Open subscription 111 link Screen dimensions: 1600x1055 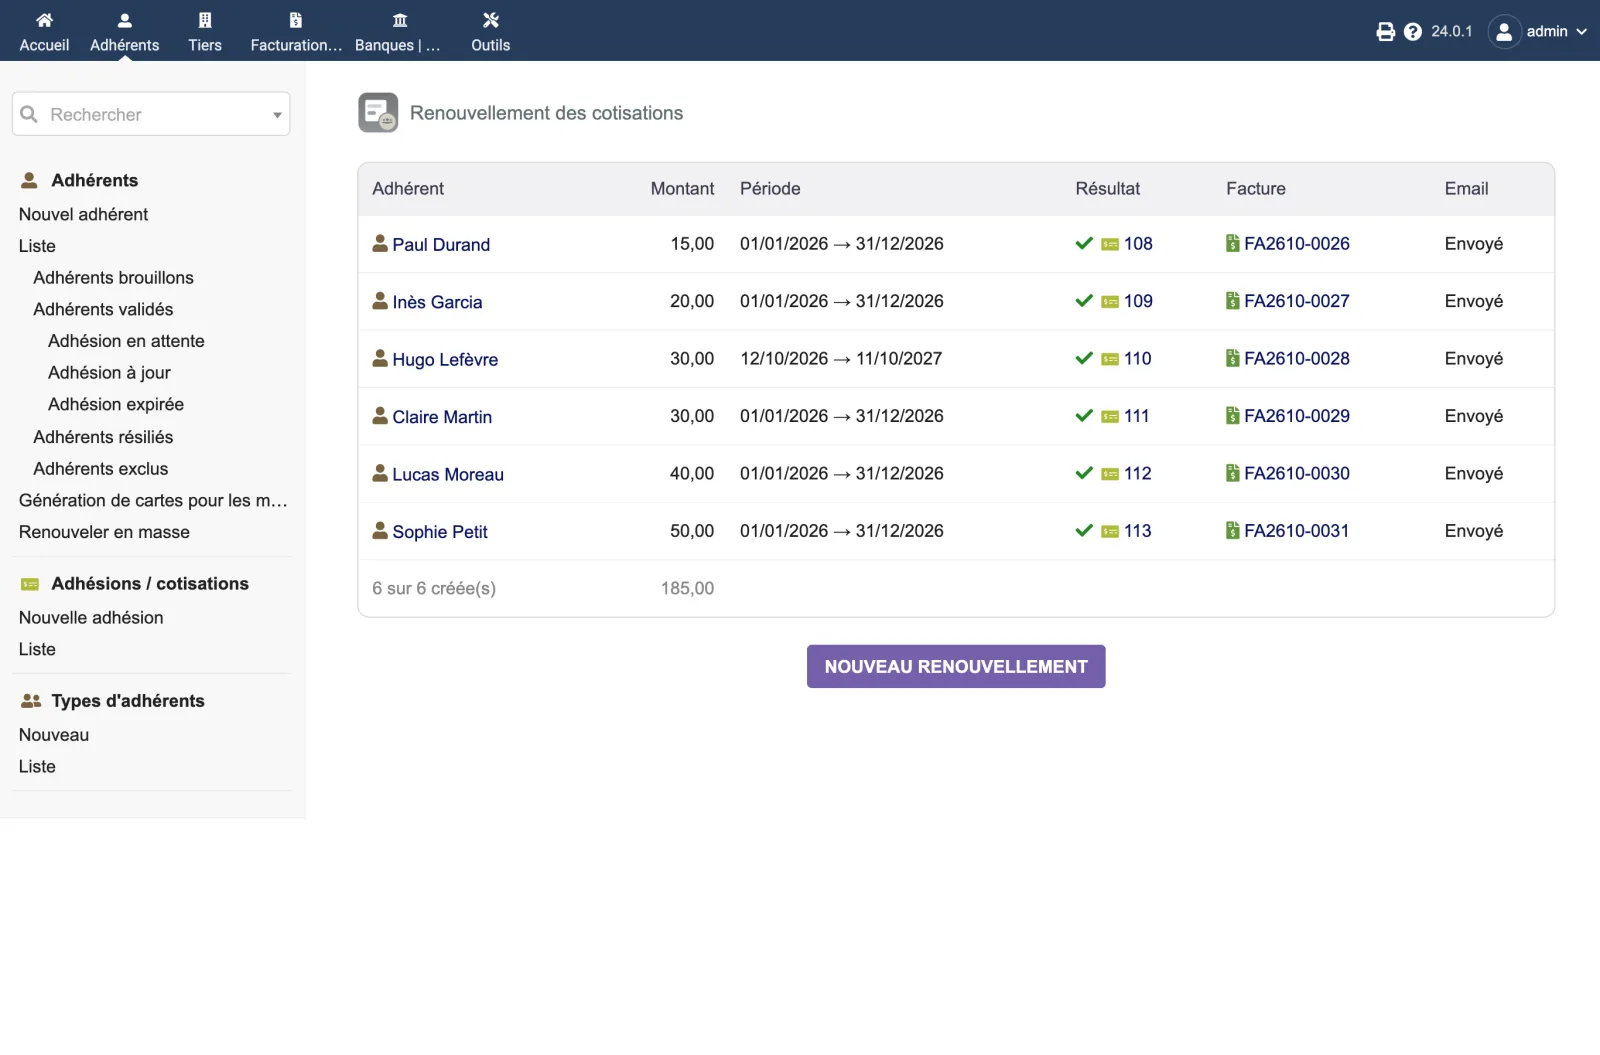(1137, 416)
